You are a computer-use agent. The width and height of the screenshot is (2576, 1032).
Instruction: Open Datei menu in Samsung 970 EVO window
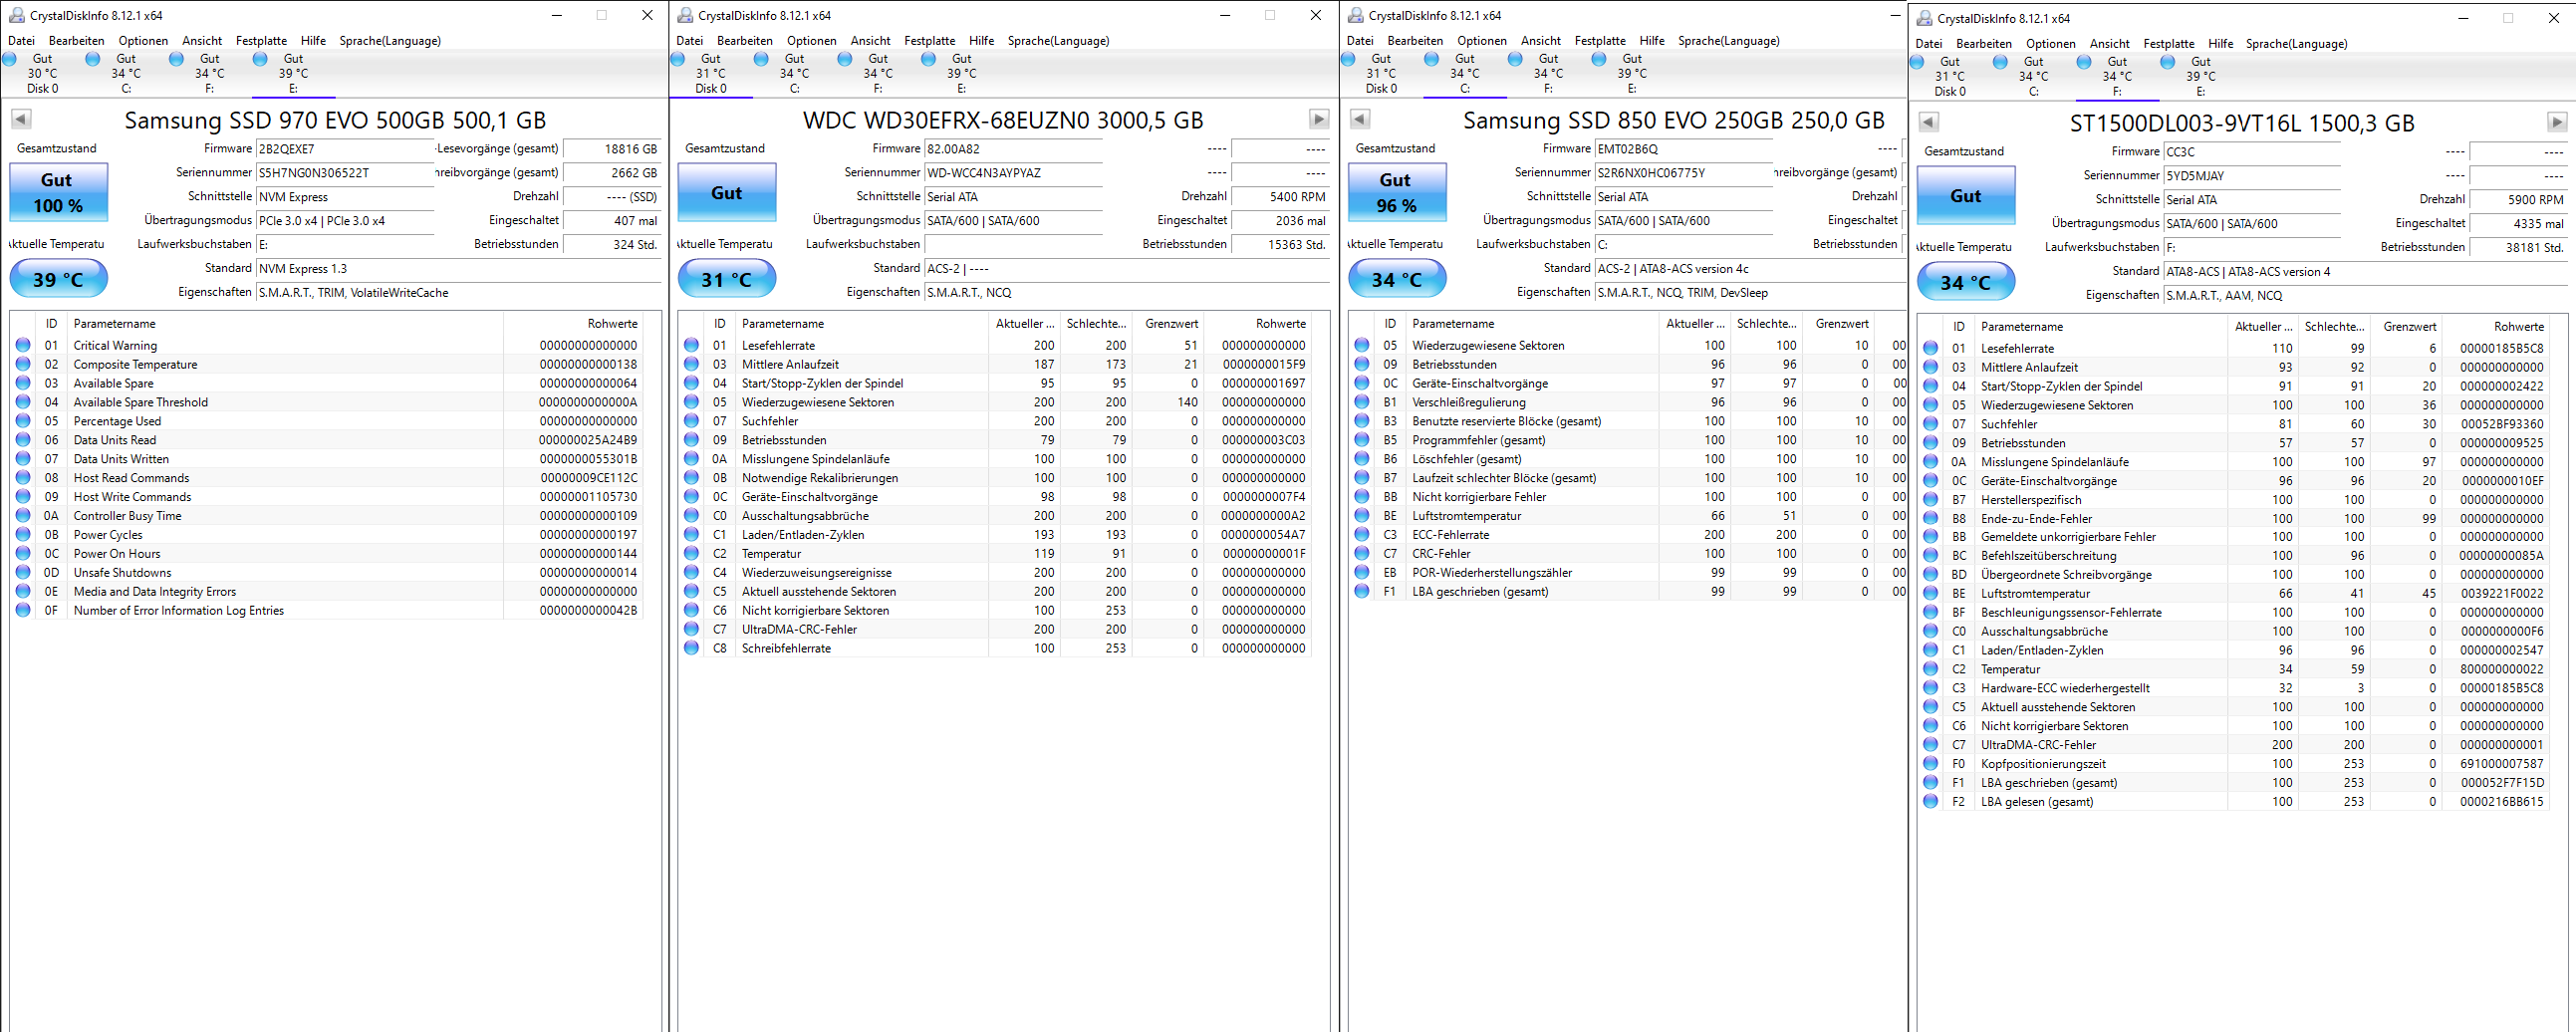coord(21,41)
